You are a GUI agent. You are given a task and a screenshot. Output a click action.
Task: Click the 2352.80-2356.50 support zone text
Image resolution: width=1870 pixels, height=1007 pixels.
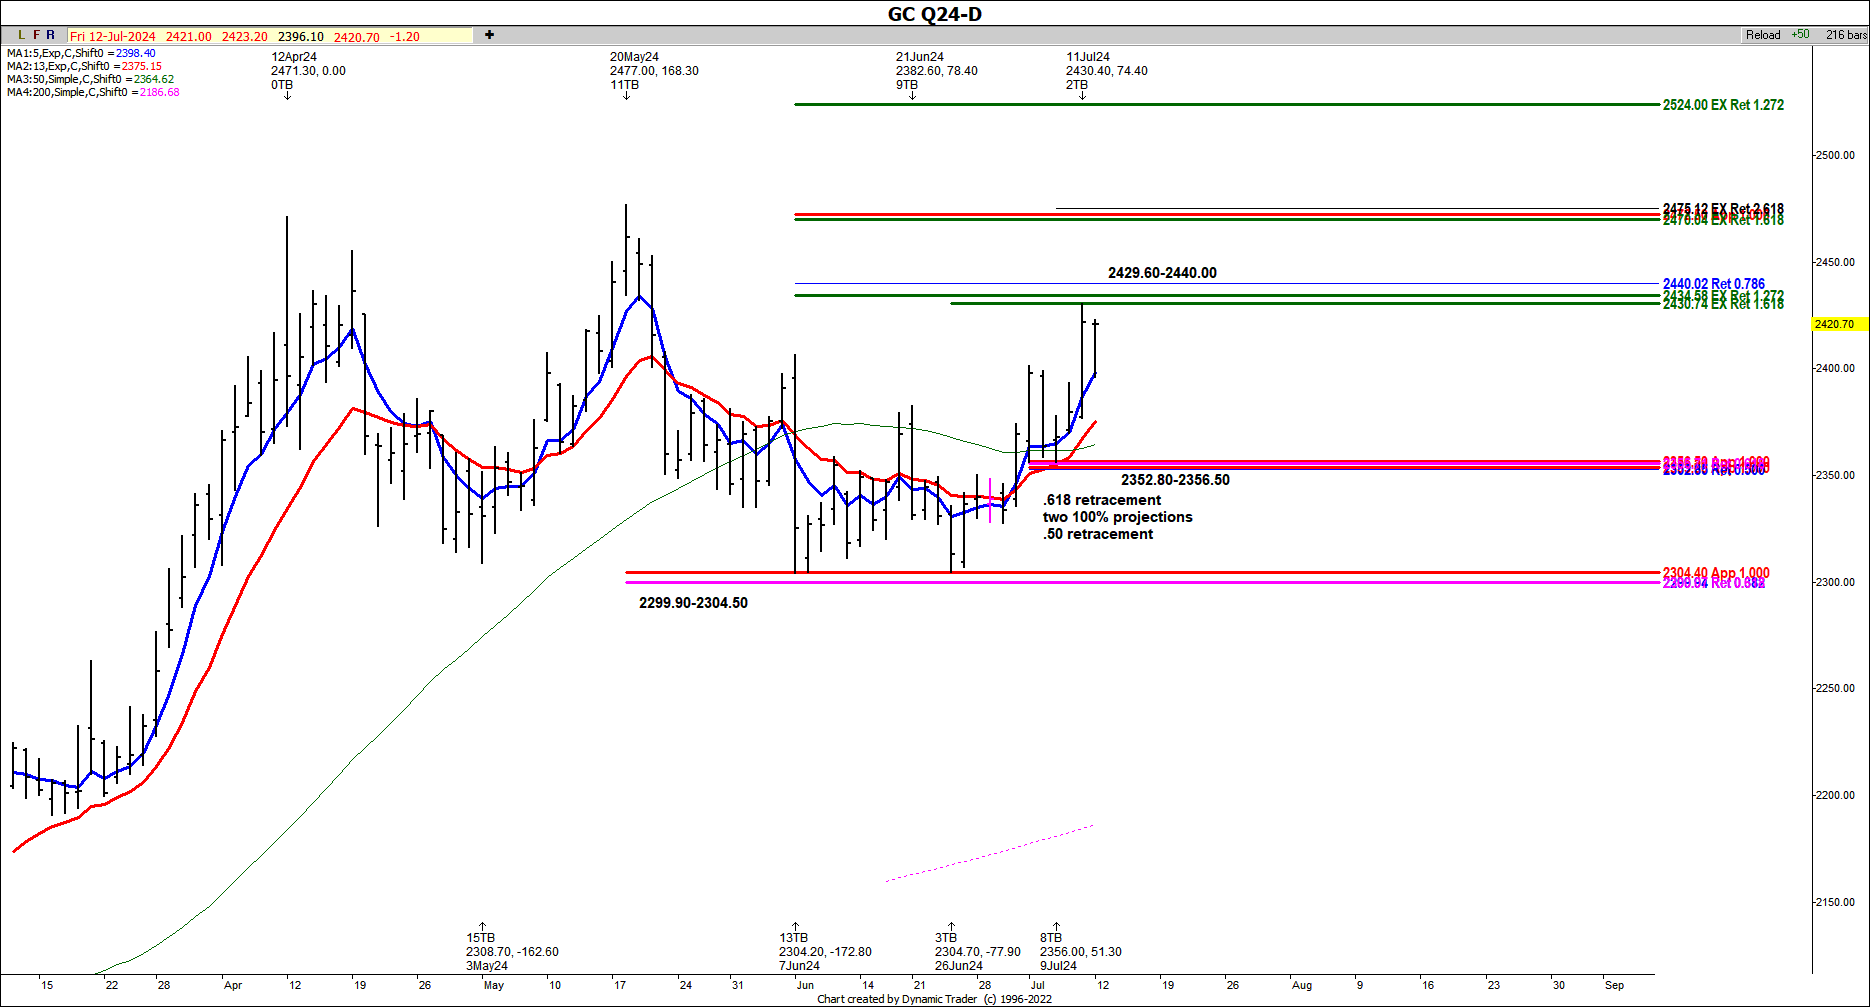1175,480
